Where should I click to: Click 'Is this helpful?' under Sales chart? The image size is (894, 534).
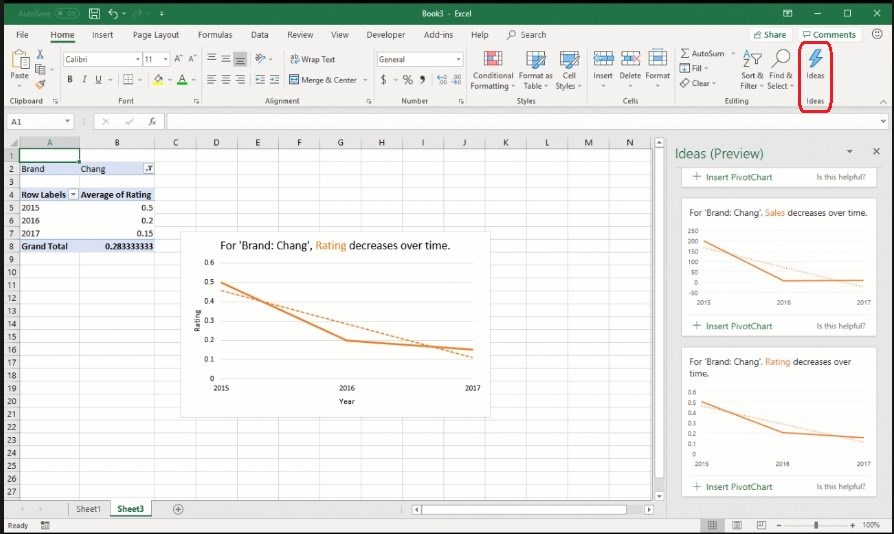click(x=841, y=326)
